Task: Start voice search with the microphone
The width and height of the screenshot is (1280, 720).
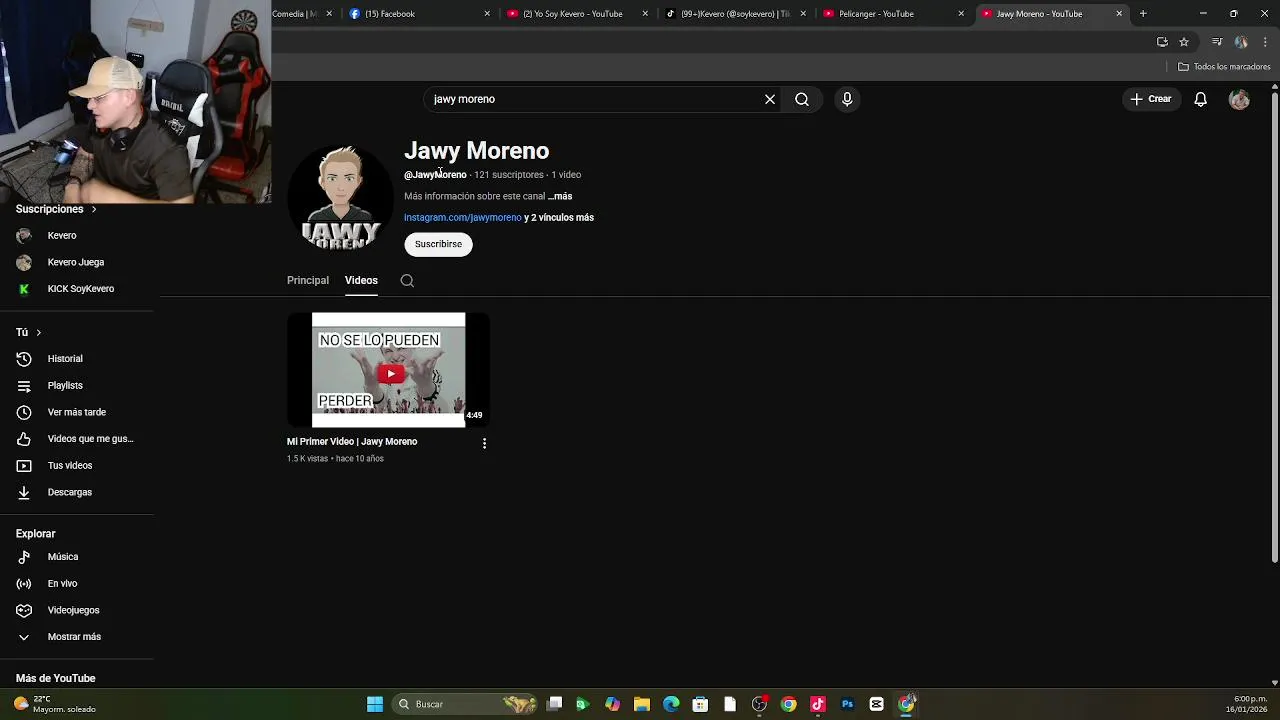Action: coord(847,99)
